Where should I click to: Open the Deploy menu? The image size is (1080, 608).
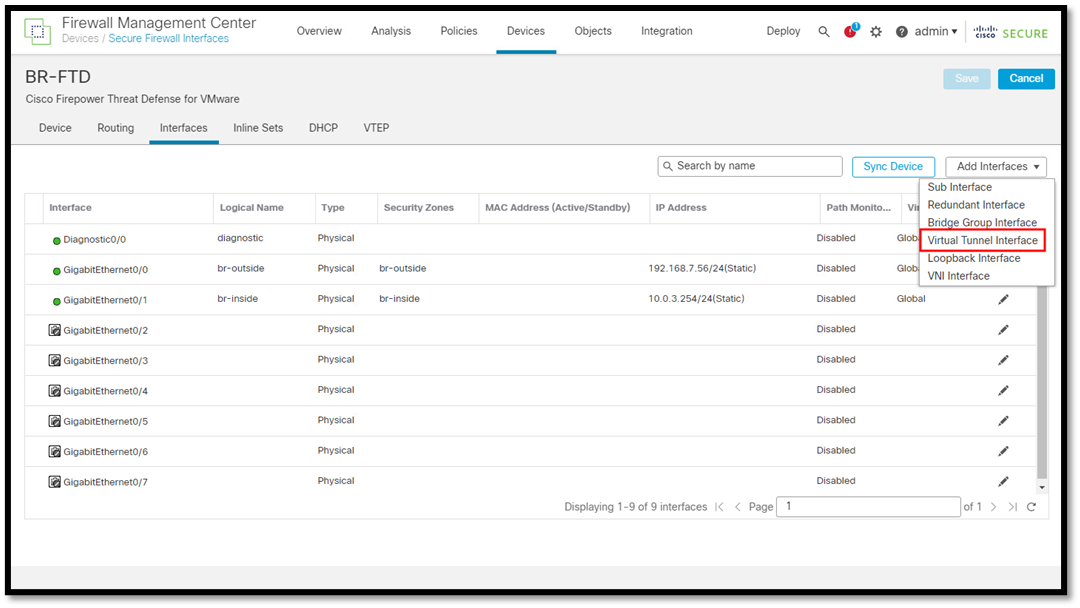(x=783, y=31)
